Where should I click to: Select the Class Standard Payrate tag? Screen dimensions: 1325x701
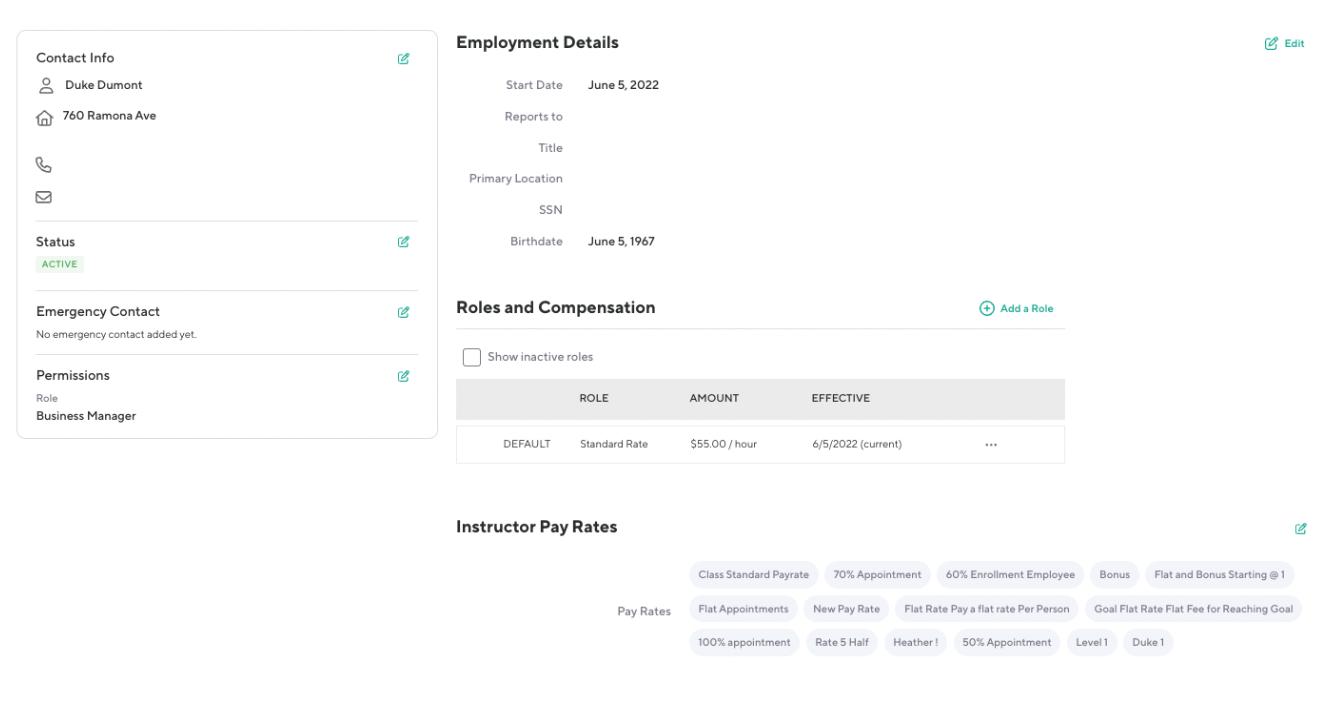tap(753, 575)
